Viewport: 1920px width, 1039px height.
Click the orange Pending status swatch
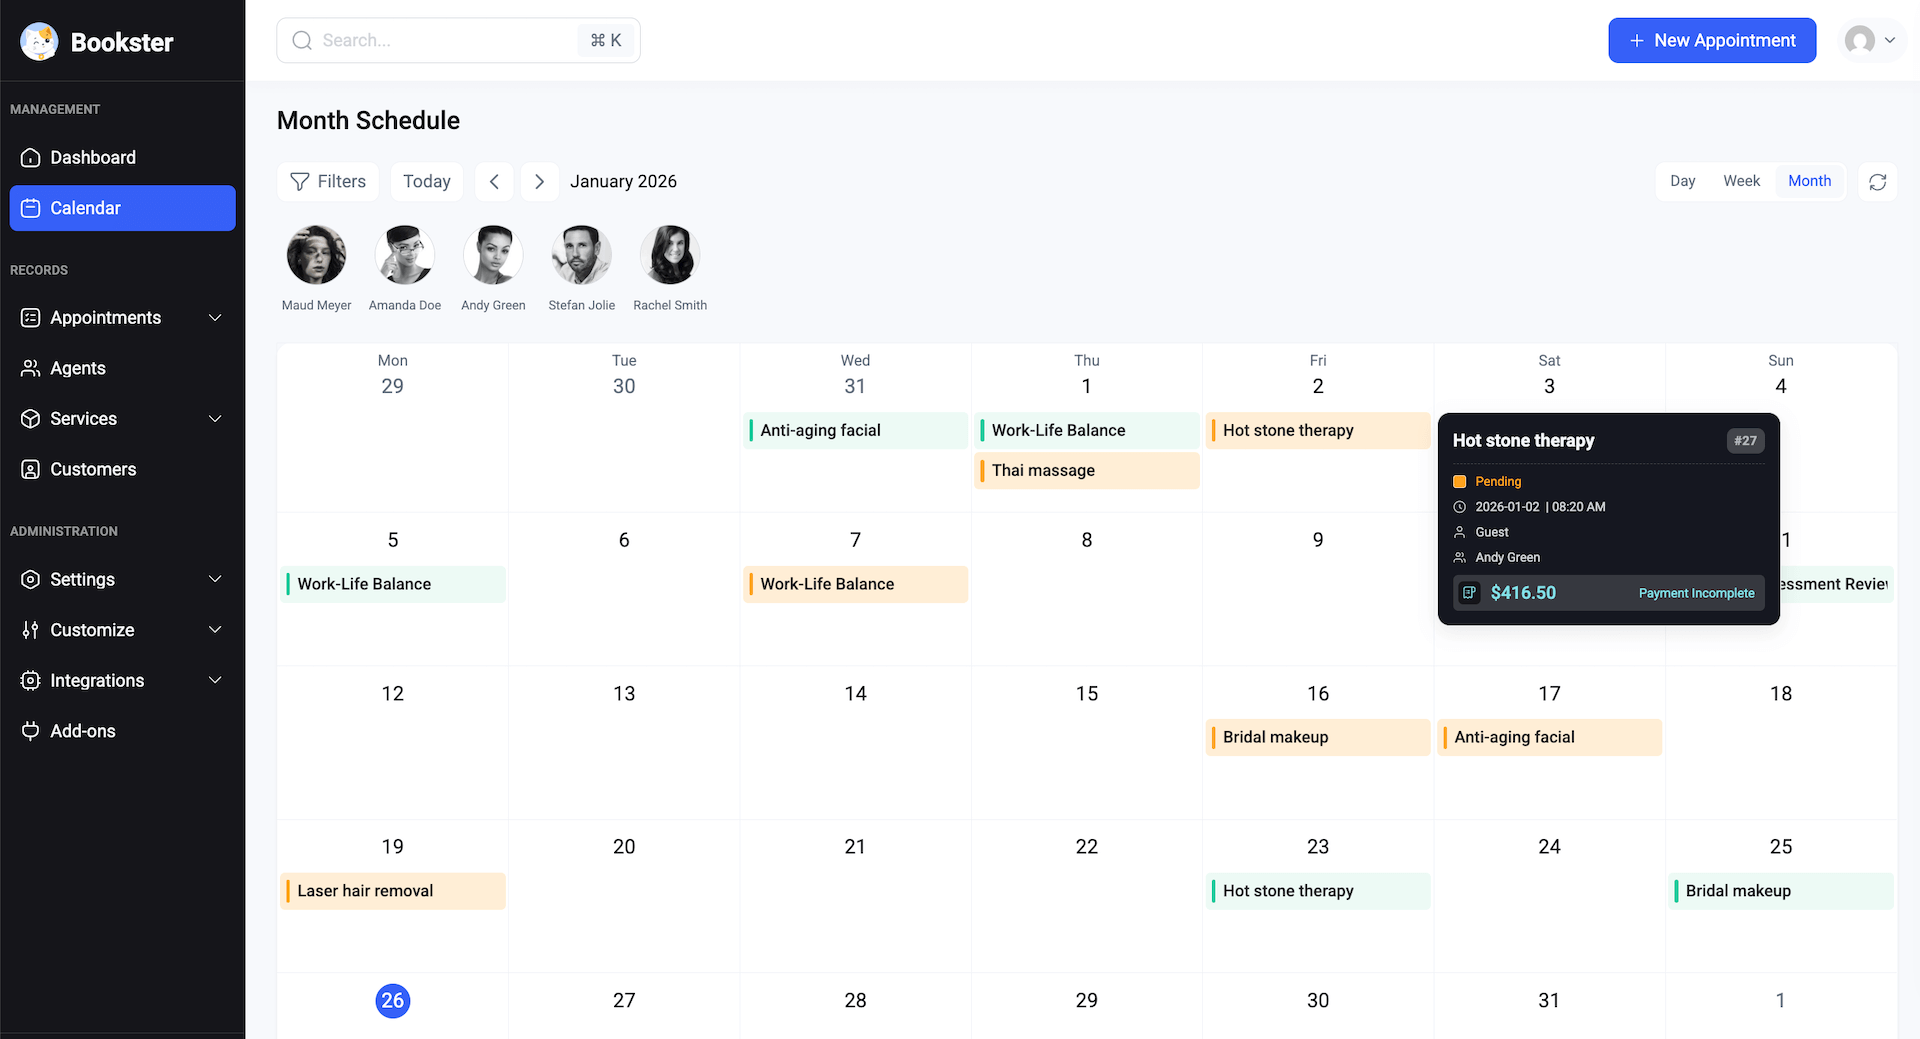(1459, 482)
